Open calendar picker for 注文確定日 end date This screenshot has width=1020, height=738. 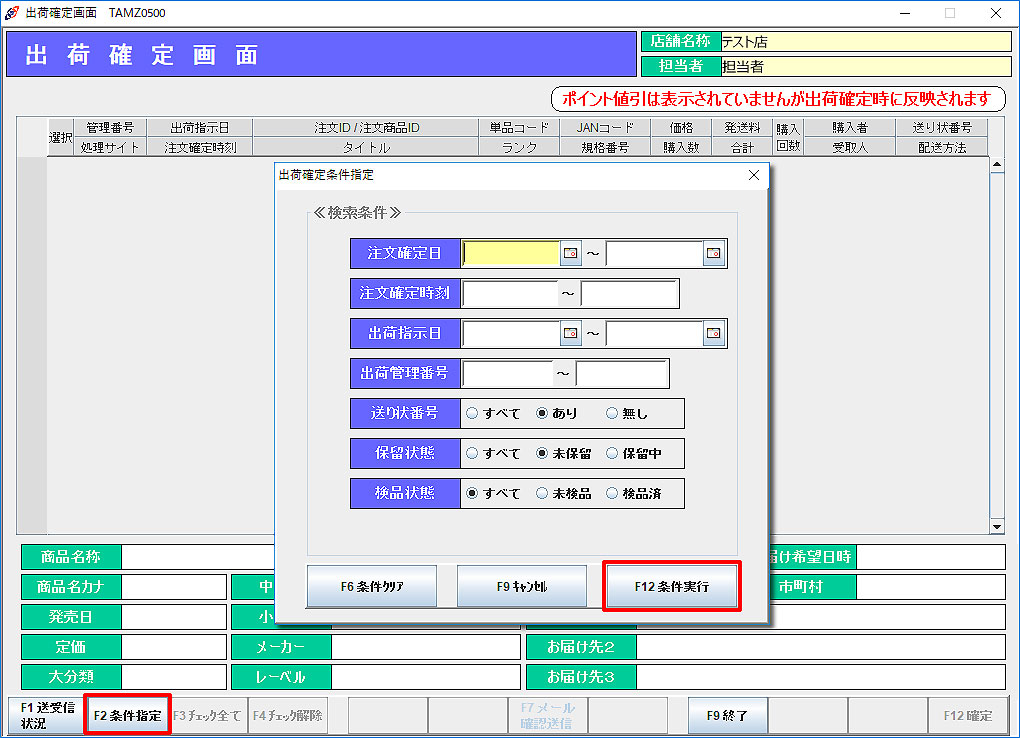click(x=714, y=254)
